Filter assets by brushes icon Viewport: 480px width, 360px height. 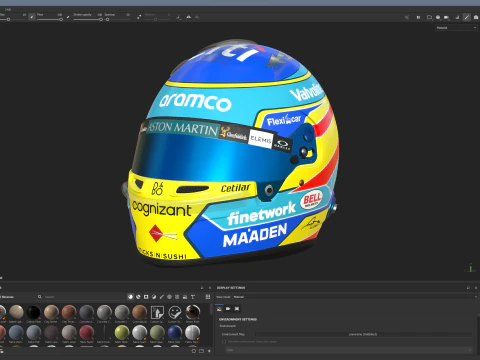pos(162,297)
